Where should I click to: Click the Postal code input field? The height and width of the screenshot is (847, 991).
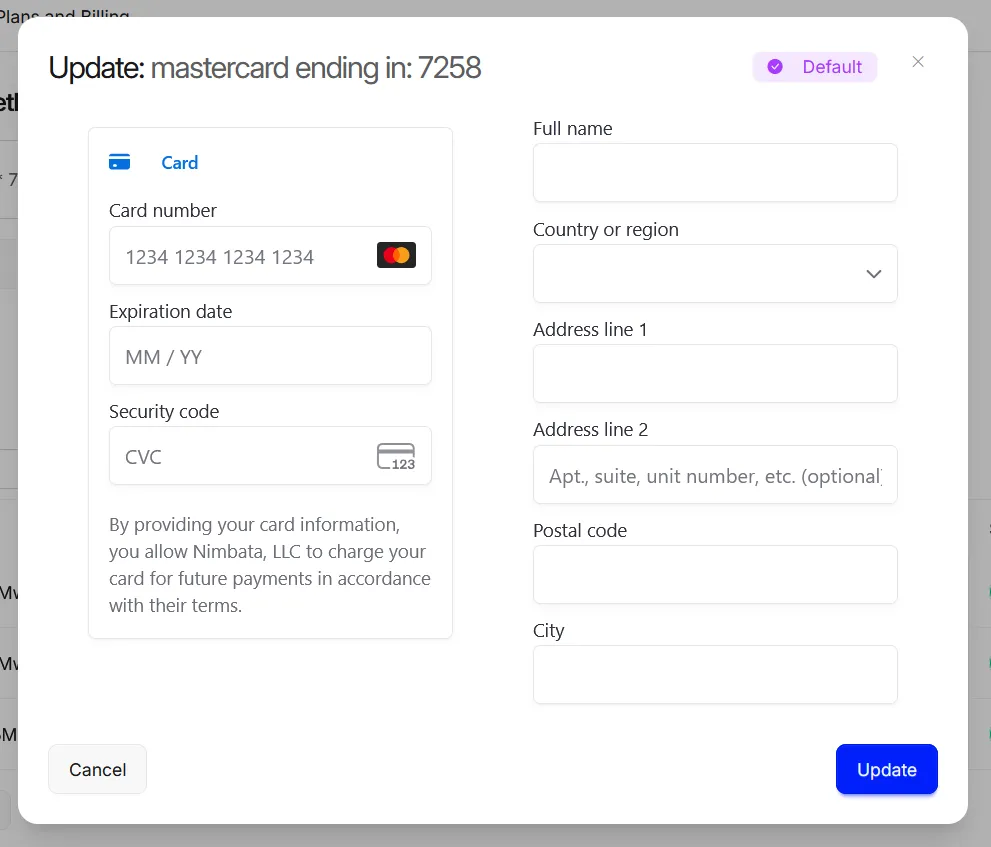(x=715, y=575)
